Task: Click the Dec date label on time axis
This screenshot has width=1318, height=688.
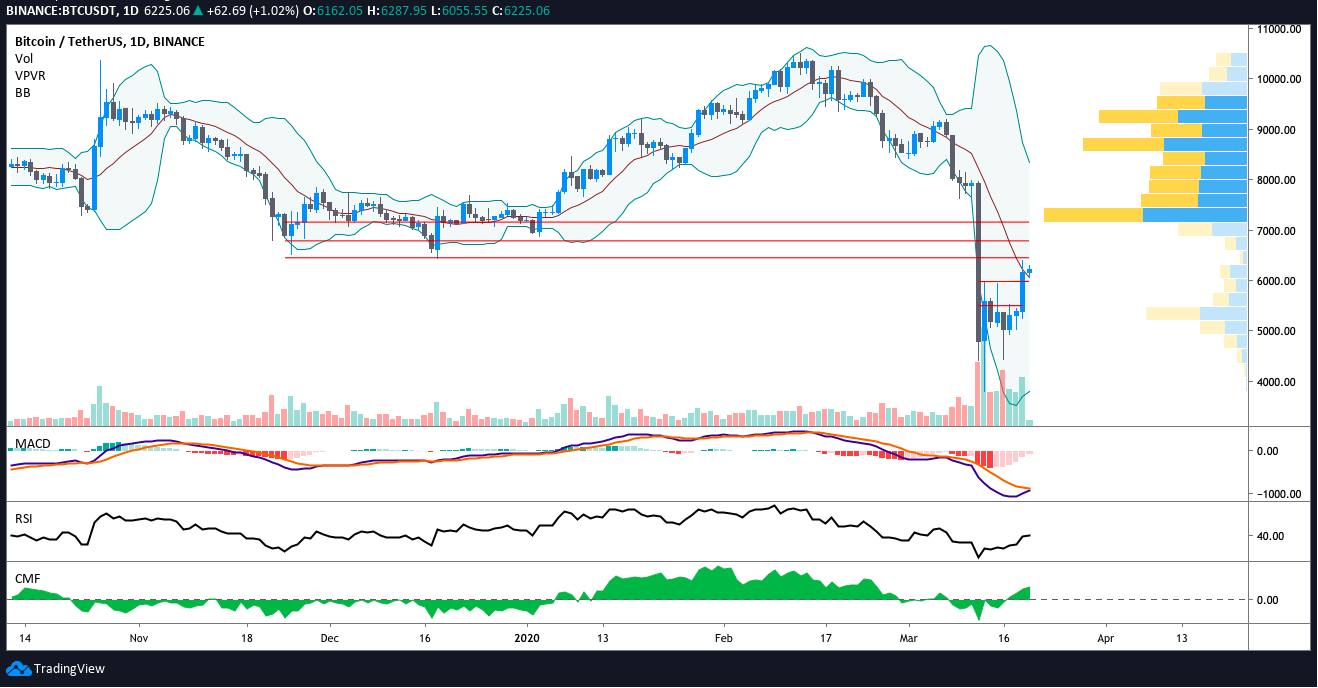Action: pyautogui.click(x=331, y=636)
